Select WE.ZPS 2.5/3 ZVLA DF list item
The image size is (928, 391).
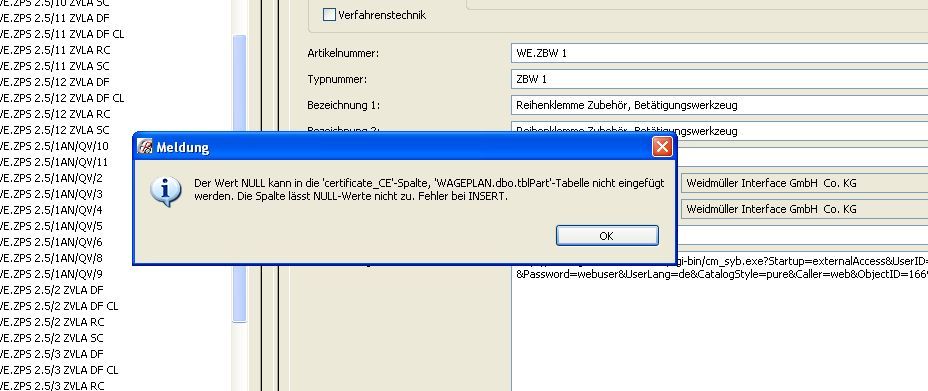click(52, 354)
